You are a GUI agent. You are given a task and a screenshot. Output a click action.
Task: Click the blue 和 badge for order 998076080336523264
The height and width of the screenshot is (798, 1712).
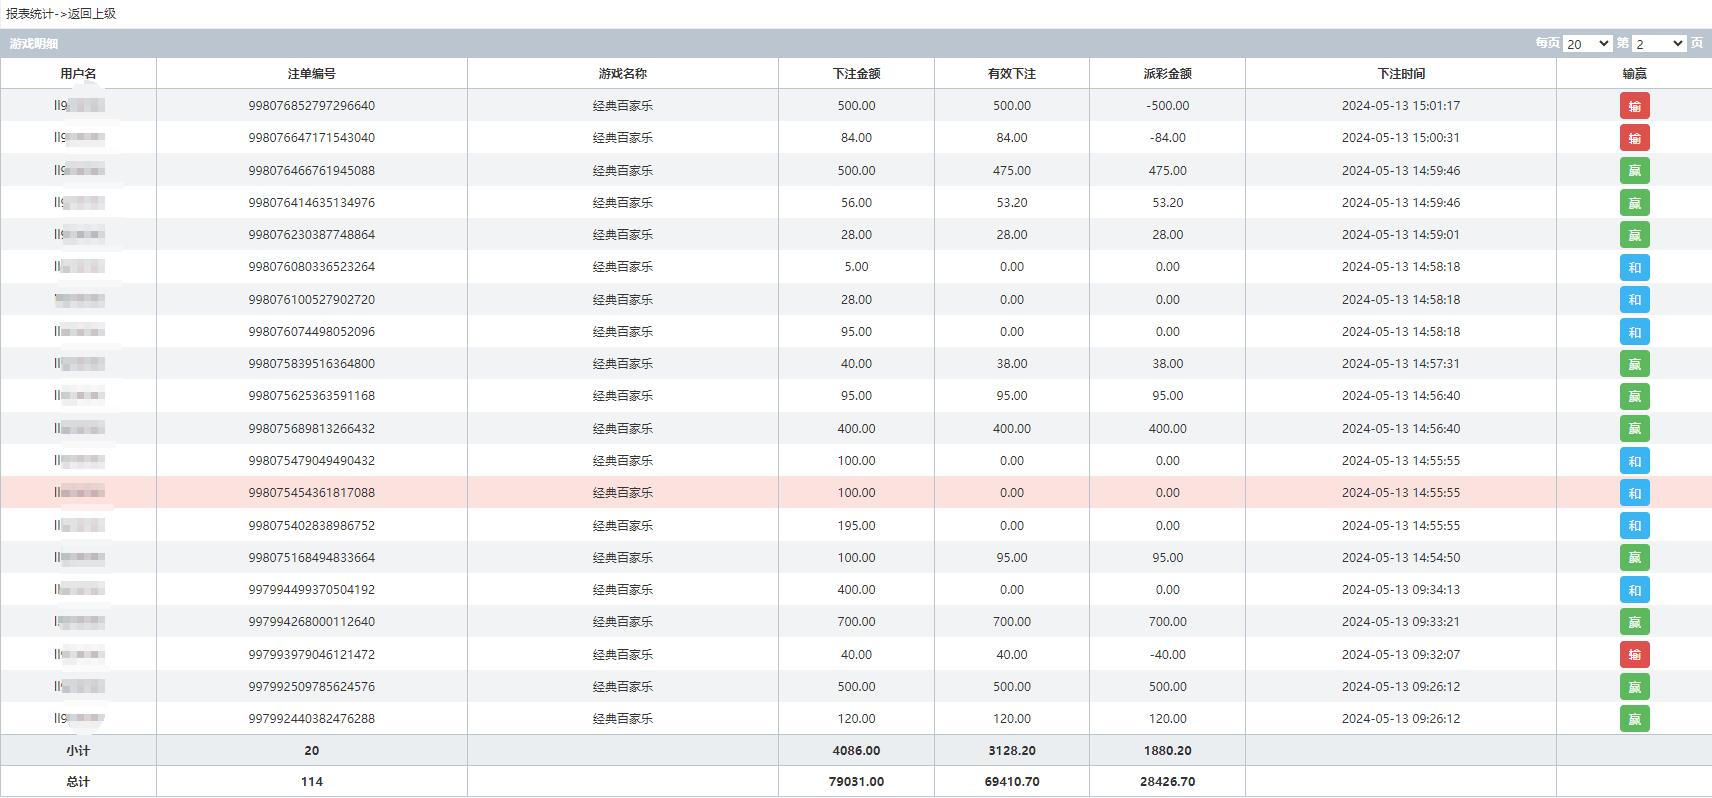(x=1635, y=267)
